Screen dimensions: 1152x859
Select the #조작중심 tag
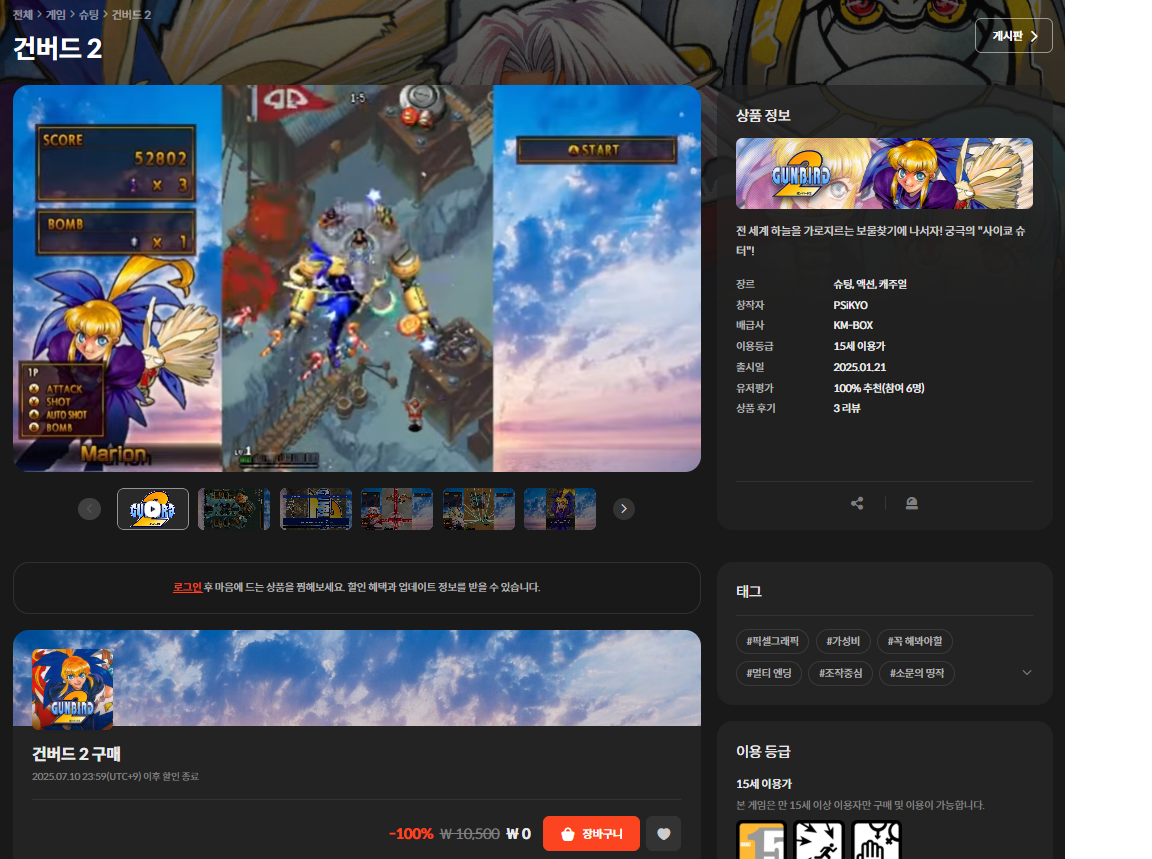(x=840, y=673)
